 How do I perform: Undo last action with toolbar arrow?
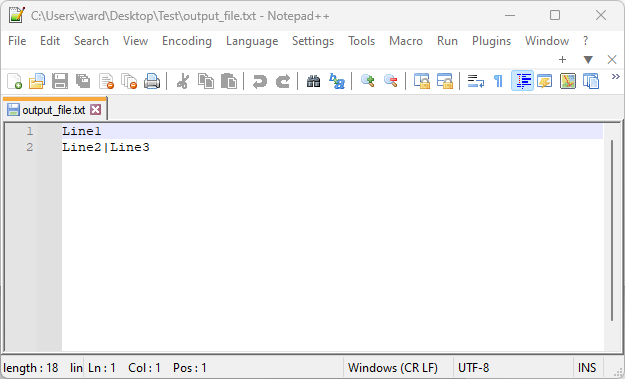(x=259, y=81)
